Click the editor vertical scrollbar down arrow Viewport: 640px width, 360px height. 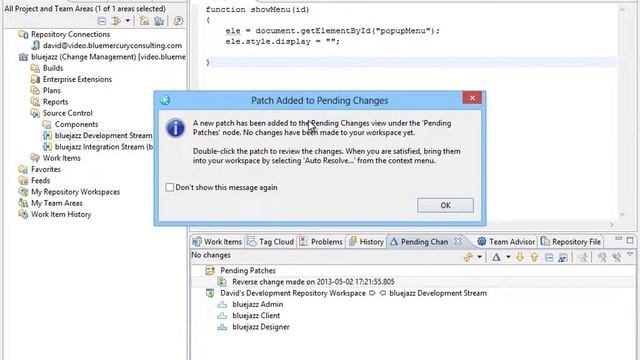pos(622,214)
